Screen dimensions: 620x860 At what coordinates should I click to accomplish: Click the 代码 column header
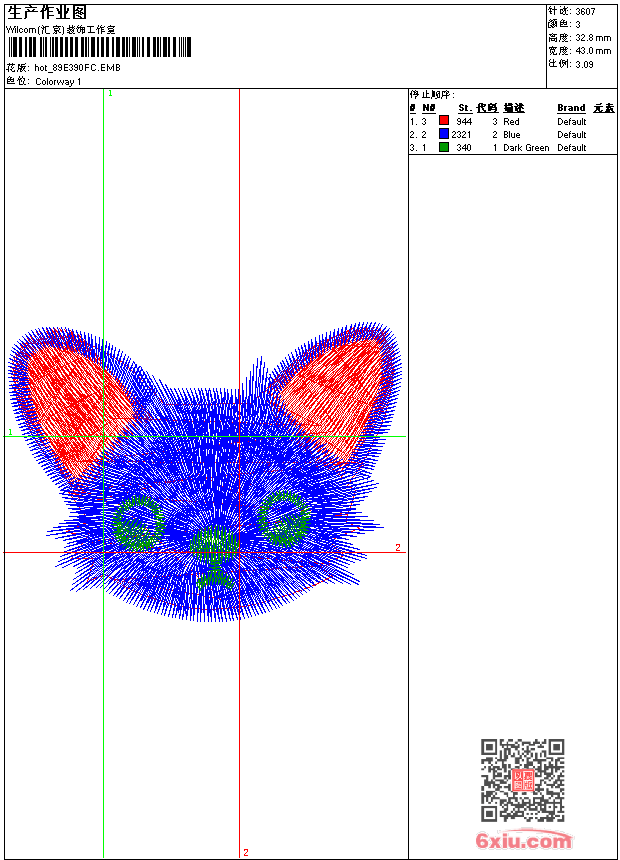point(487,108)
